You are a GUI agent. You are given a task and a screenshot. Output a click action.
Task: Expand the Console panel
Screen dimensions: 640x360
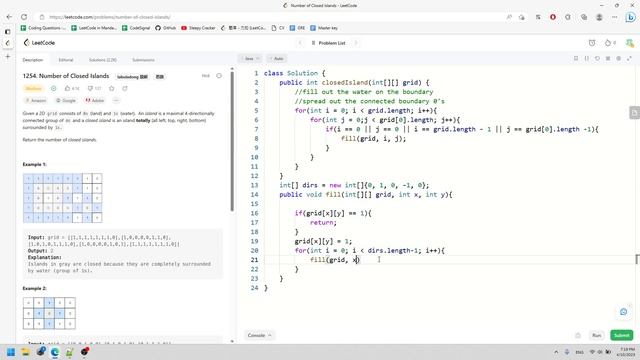[x=259, y=335]
